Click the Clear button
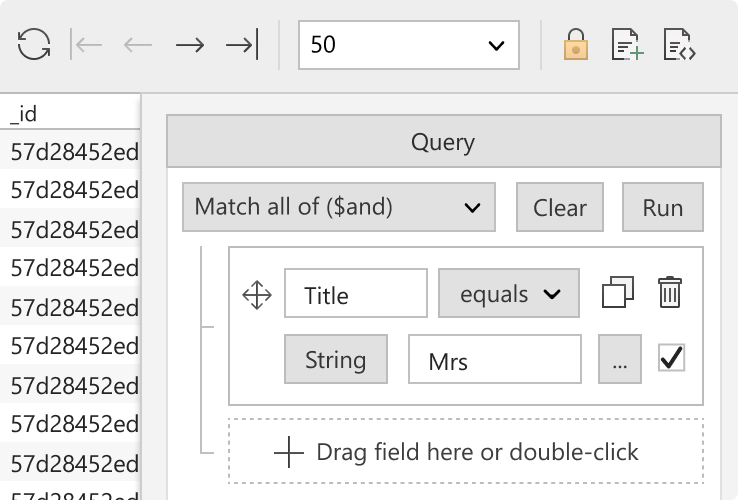This screenshot has width=738, height=500. 560,207
